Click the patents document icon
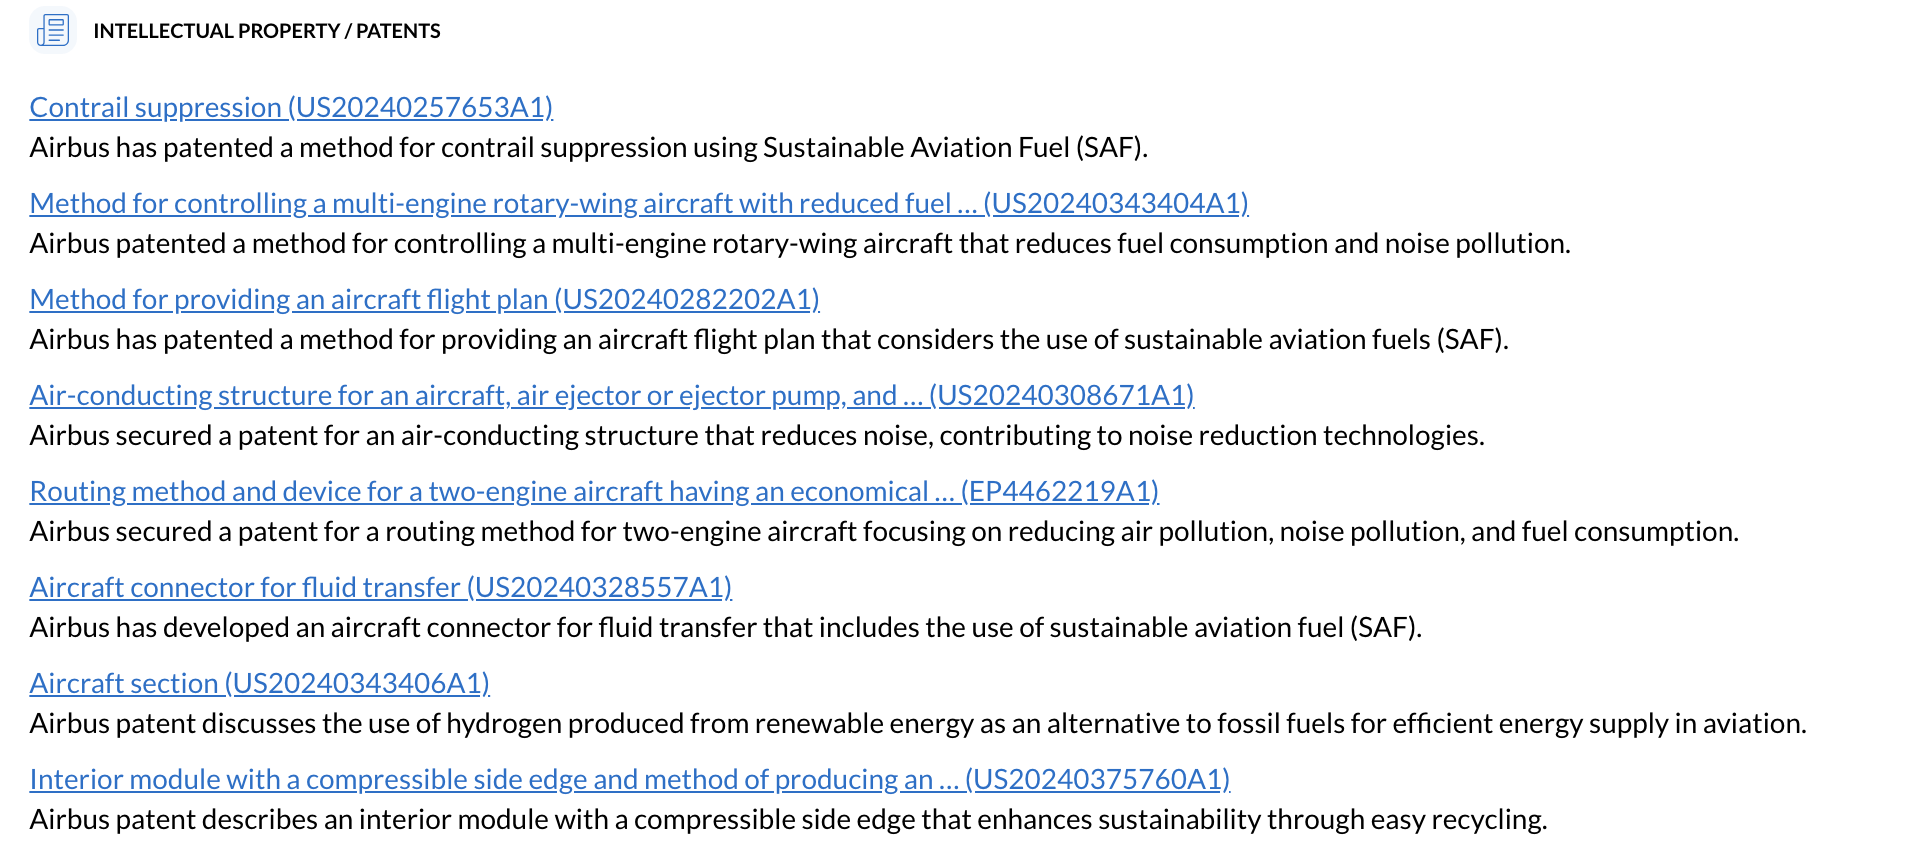The height and width of the screenshot is (862, 1912). point(53,30)
